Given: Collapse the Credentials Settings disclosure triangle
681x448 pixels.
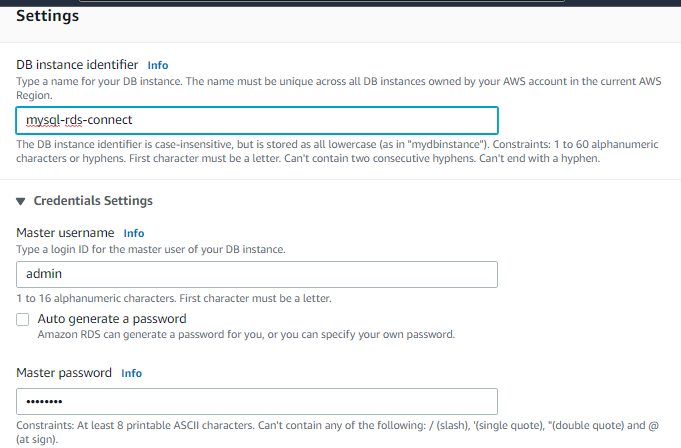Looking at the screenshot, I should tap(20, 201).
